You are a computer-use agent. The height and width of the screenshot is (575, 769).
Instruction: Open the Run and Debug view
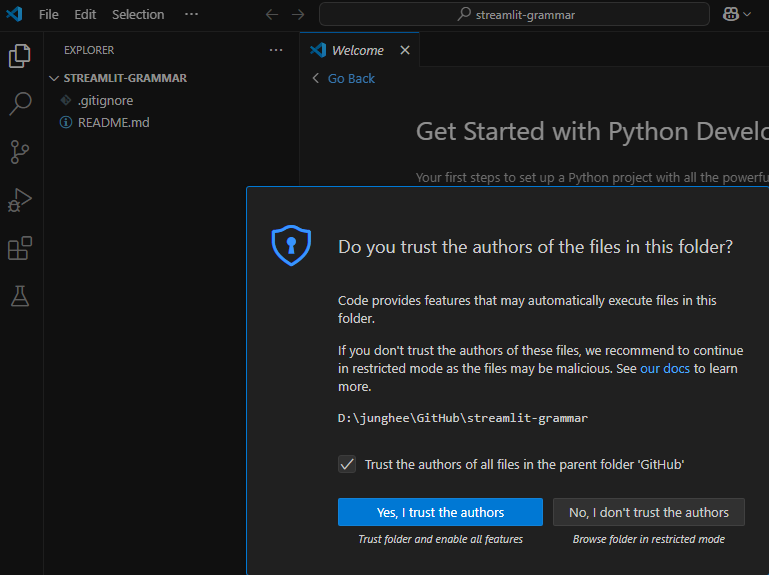[20, 200]
